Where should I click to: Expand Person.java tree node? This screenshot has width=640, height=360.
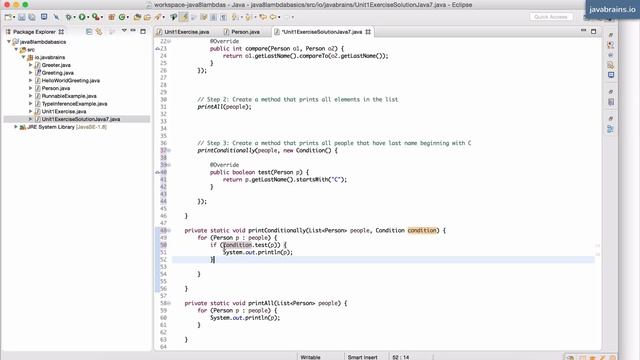(x=31, y=88)
